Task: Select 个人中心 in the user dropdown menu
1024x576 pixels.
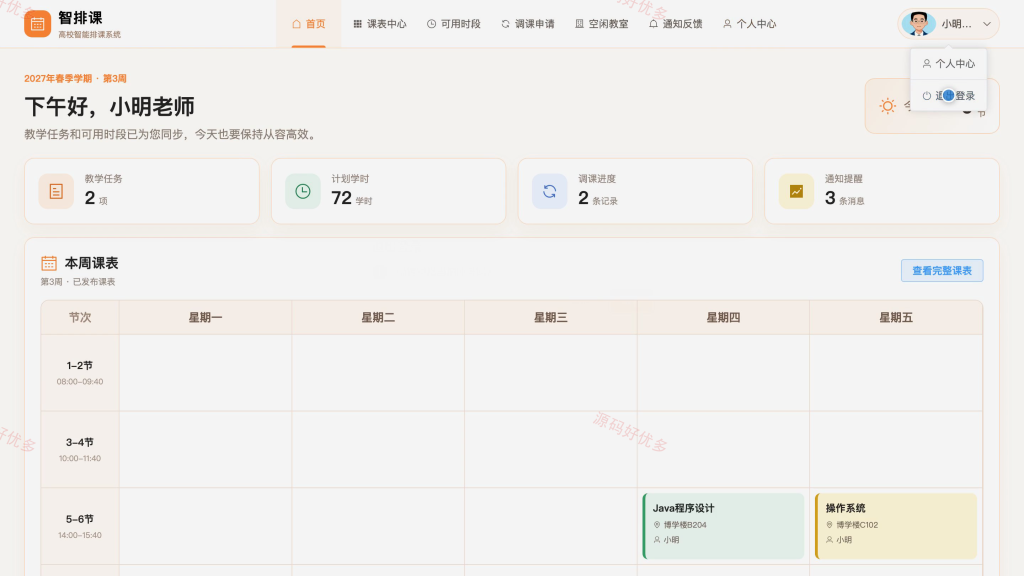Action: (x=948, y=63)
